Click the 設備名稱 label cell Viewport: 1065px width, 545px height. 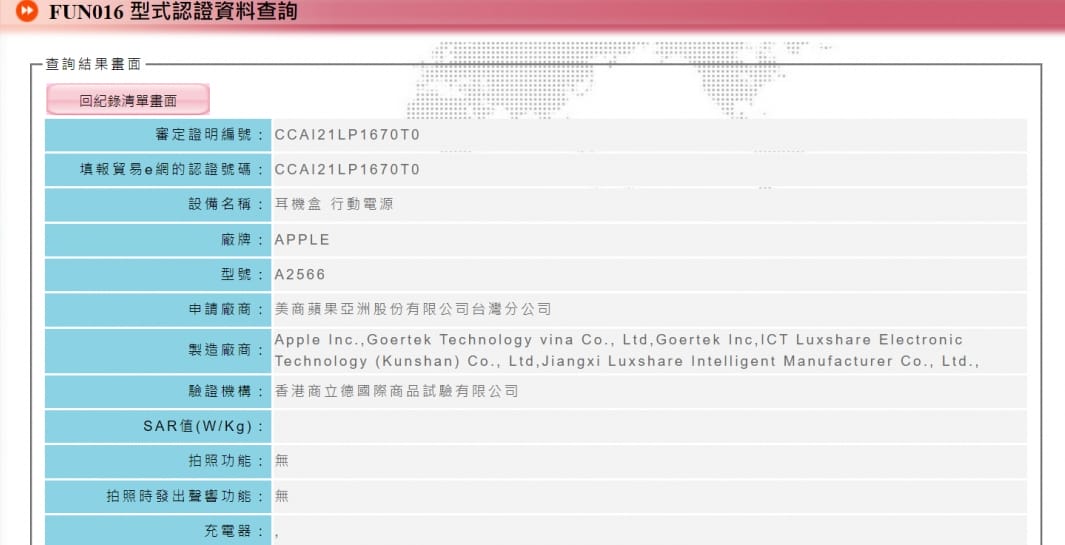tap(158, 205)
